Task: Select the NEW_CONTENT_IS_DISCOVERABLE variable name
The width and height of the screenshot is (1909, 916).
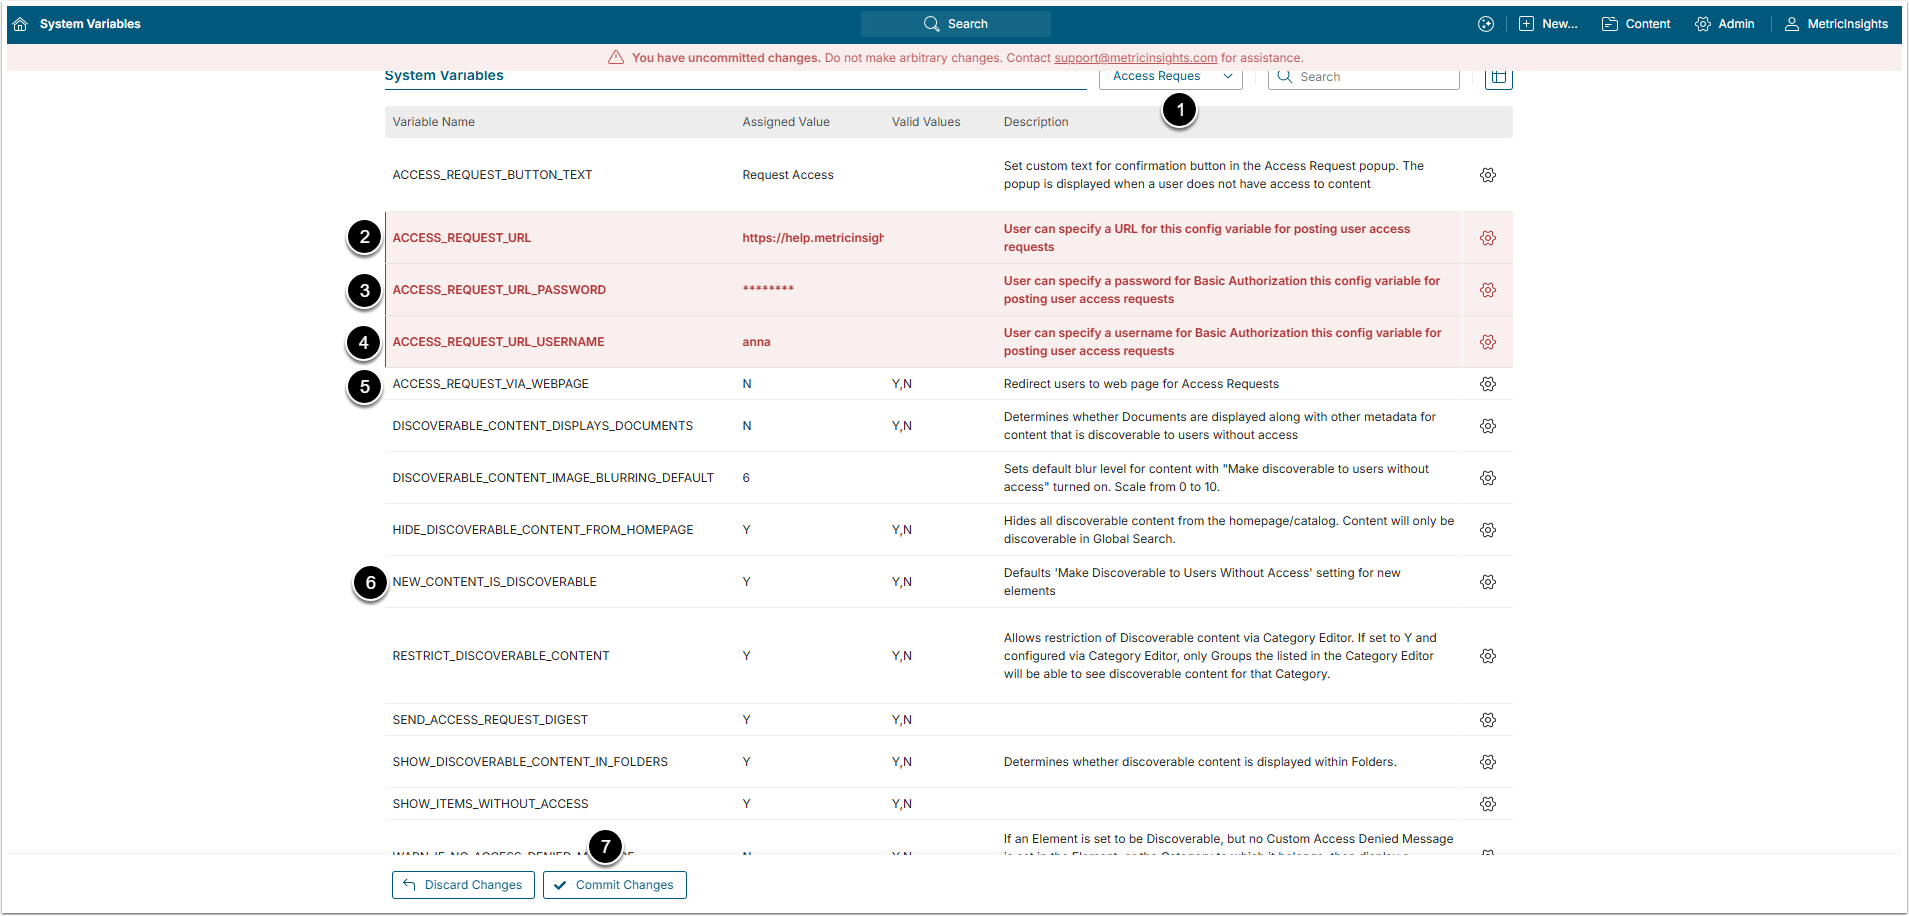Action: click(494, 582)
